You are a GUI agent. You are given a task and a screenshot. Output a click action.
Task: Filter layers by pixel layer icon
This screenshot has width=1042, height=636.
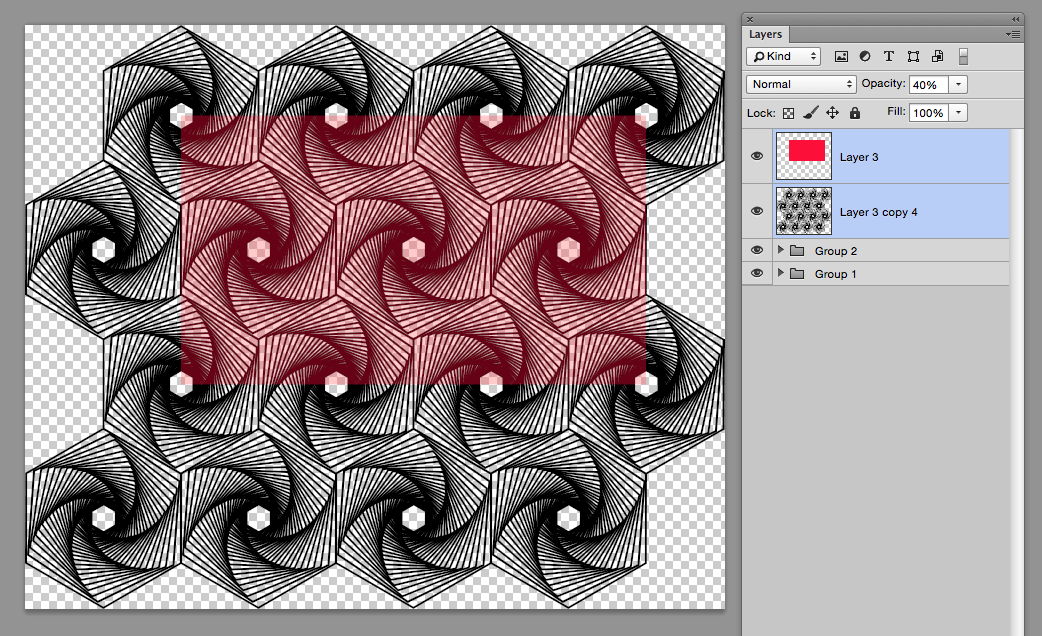(x=841, y=56)
